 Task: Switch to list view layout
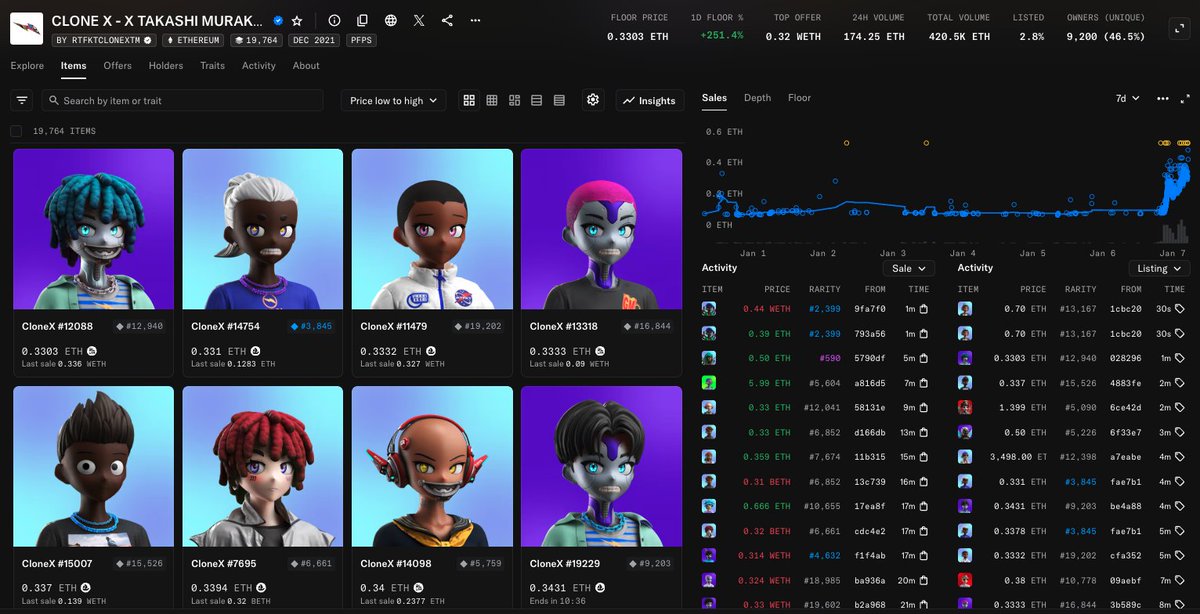[537, 100]
